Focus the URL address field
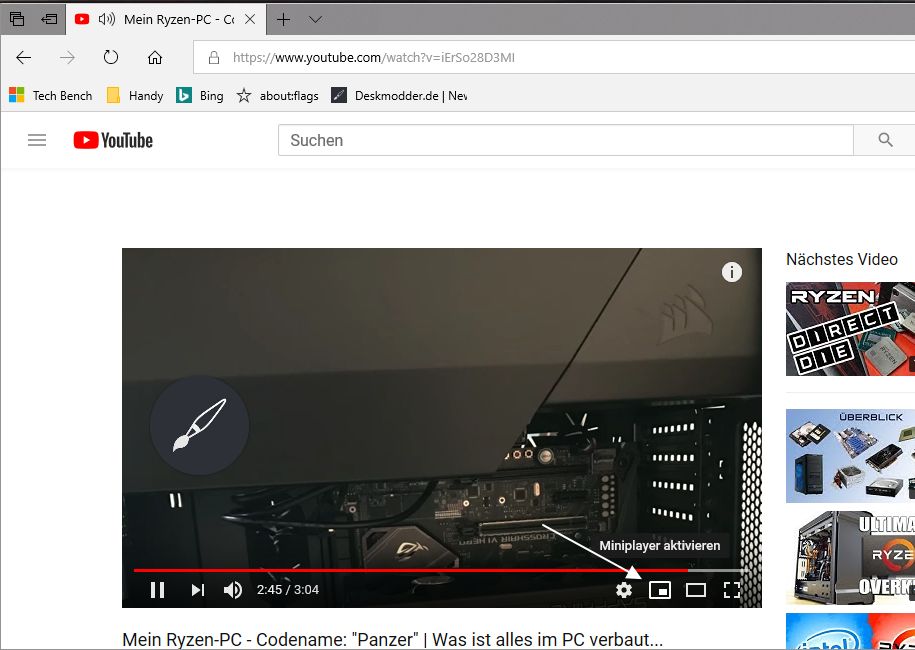This screenshot has height=650, width=915. [x=554, y=57]
